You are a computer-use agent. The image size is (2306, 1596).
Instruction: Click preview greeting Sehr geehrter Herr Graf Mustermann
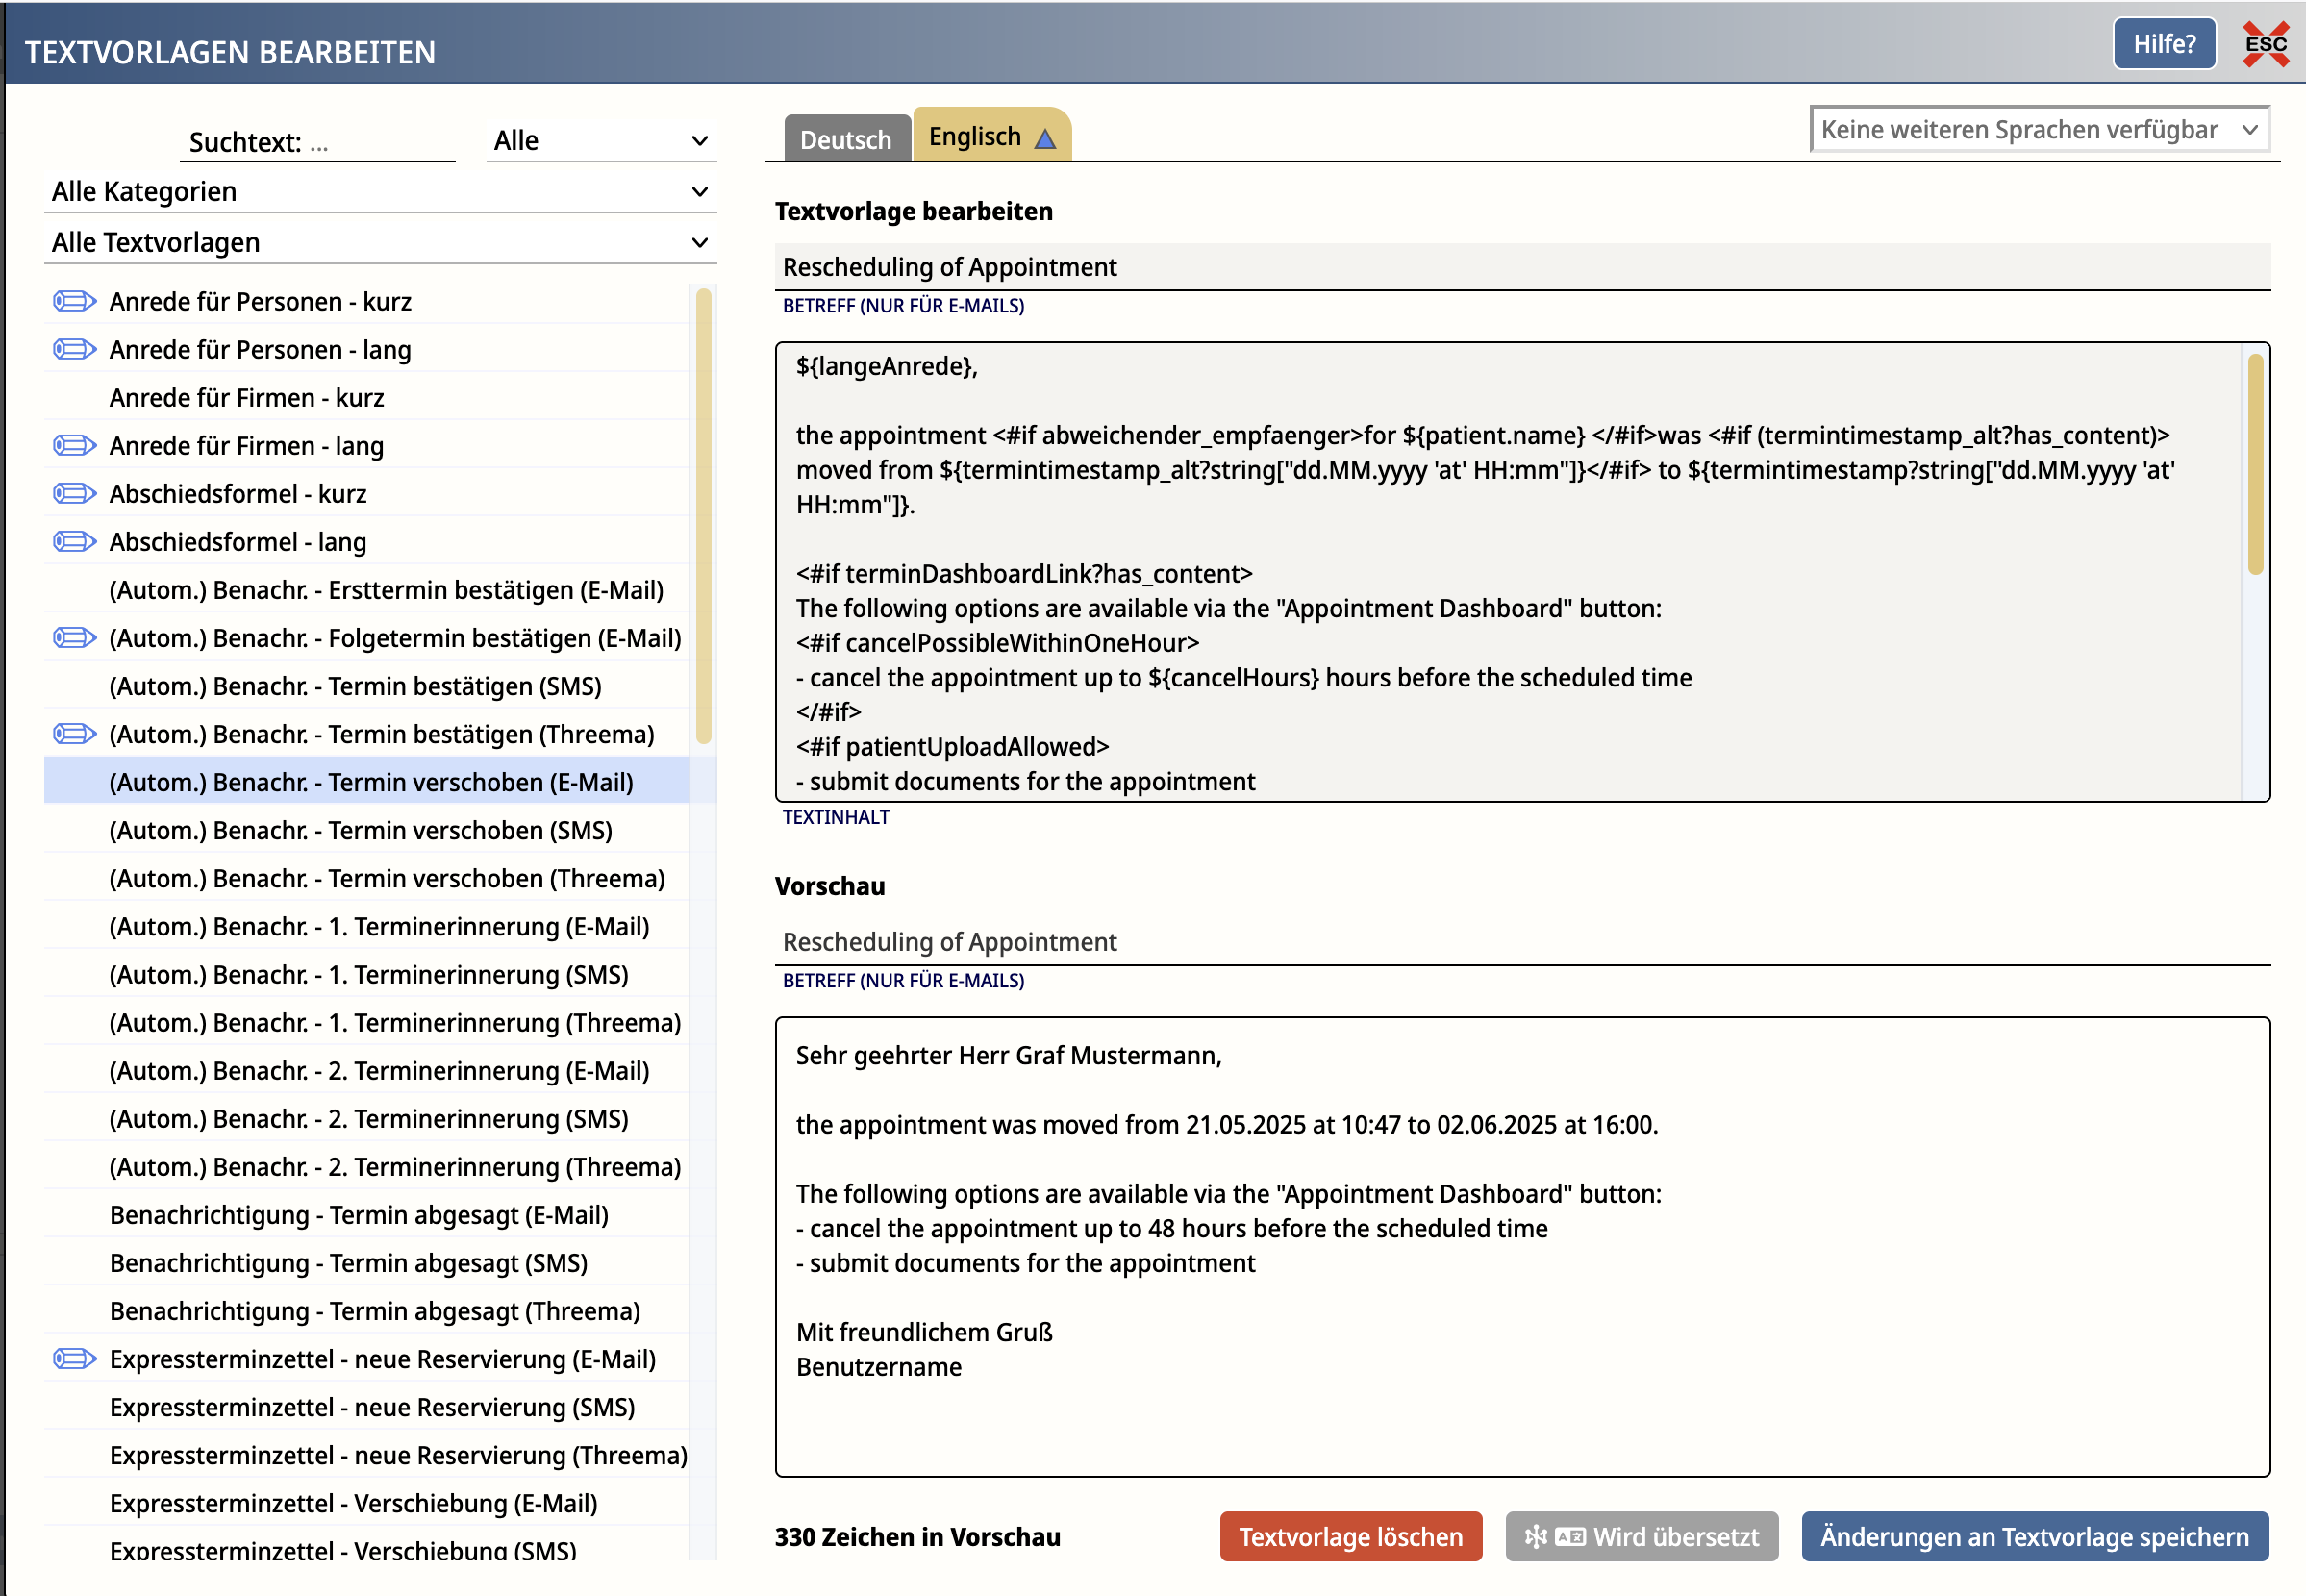[x=1008, y=1055]
